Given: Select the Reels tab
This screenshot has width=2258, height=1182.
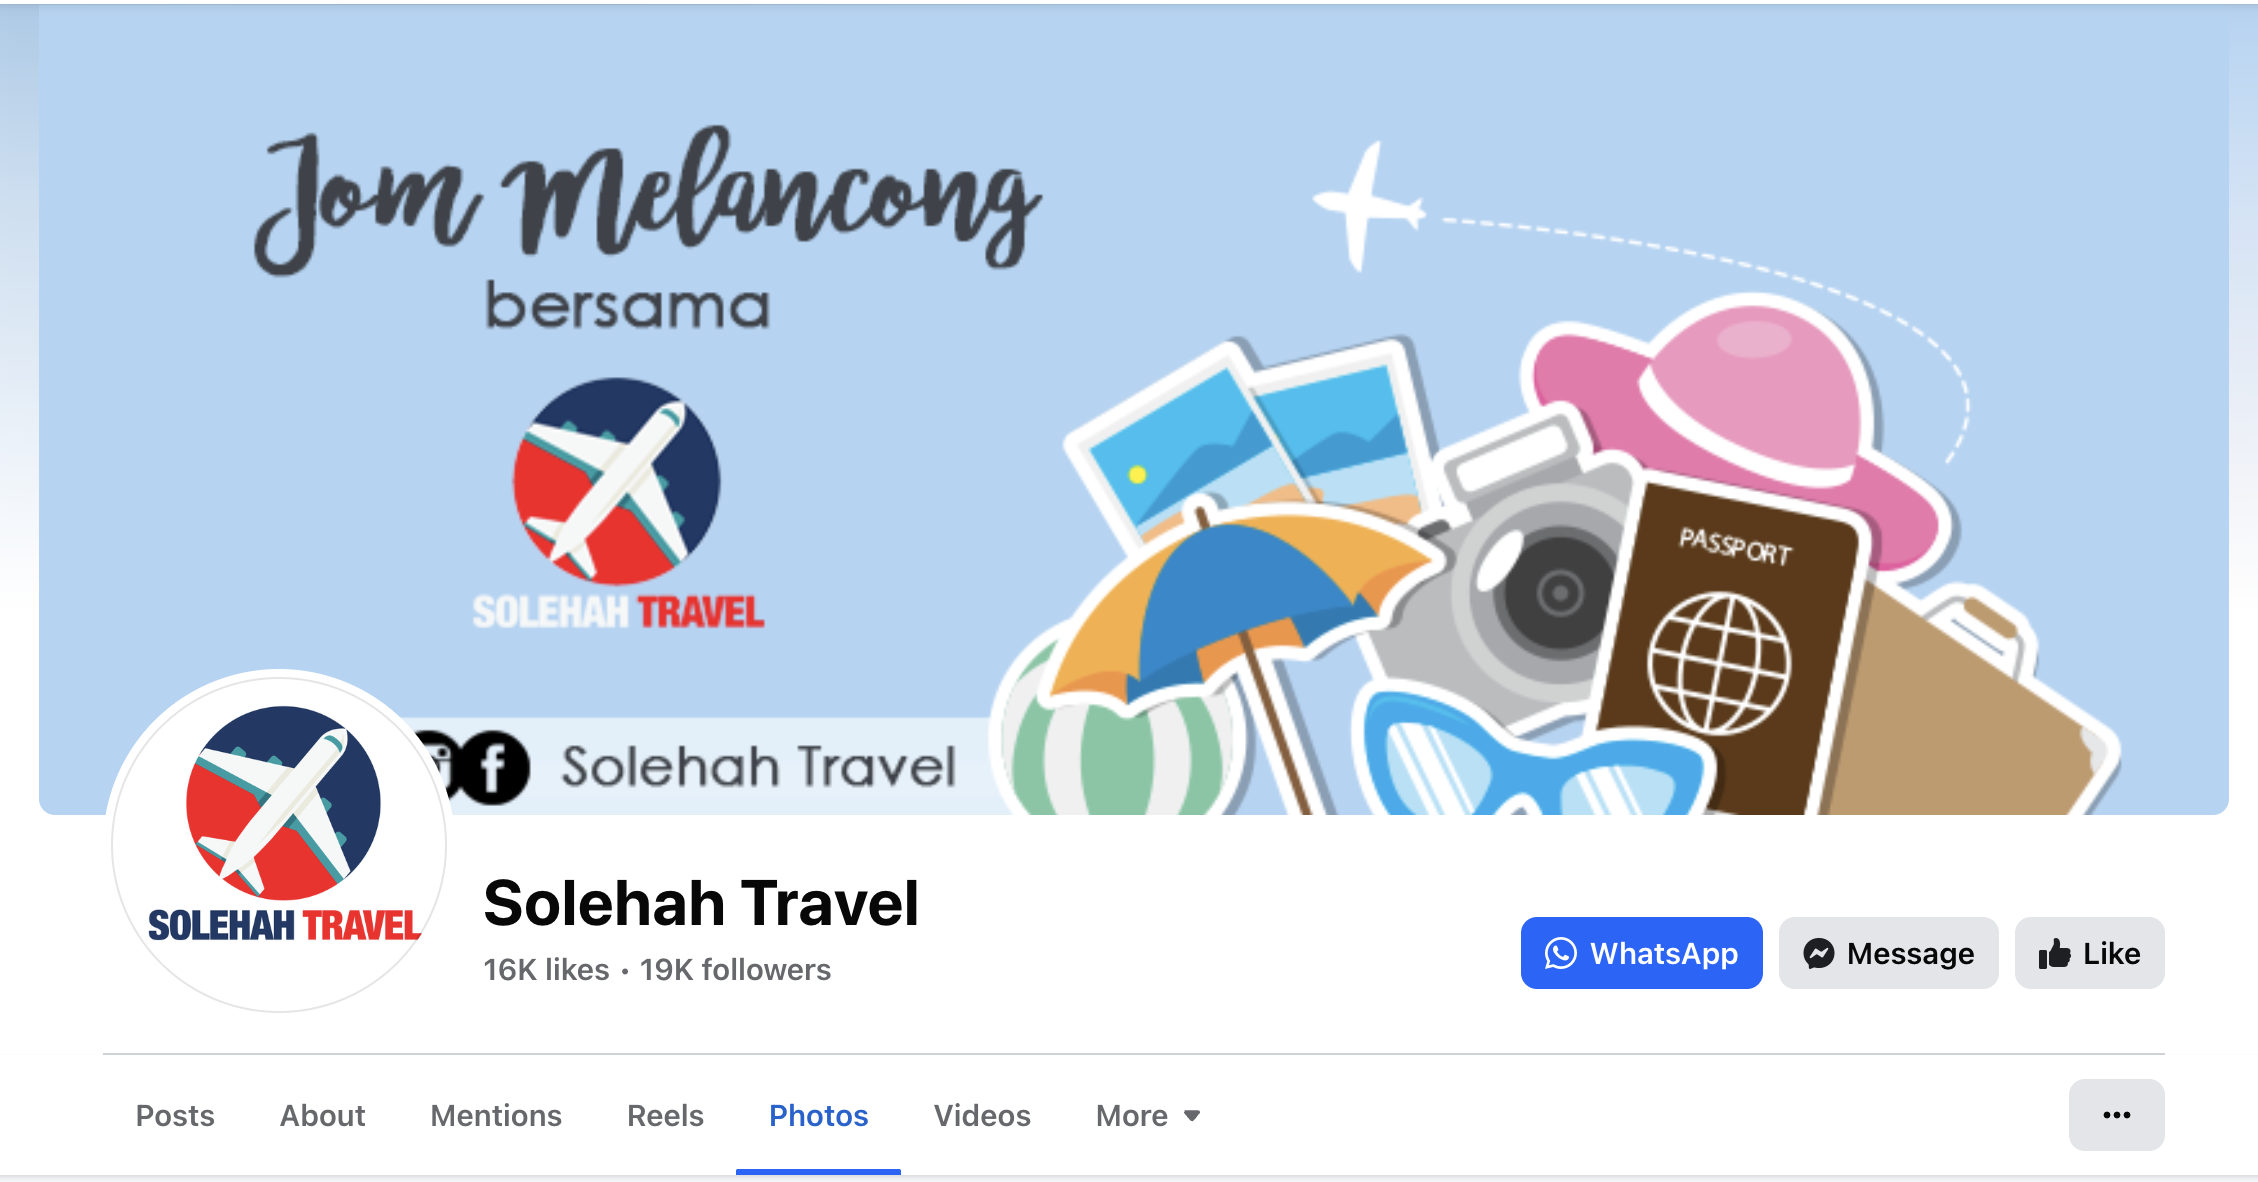Looking at the screenshot, I should pos(665,1115).
